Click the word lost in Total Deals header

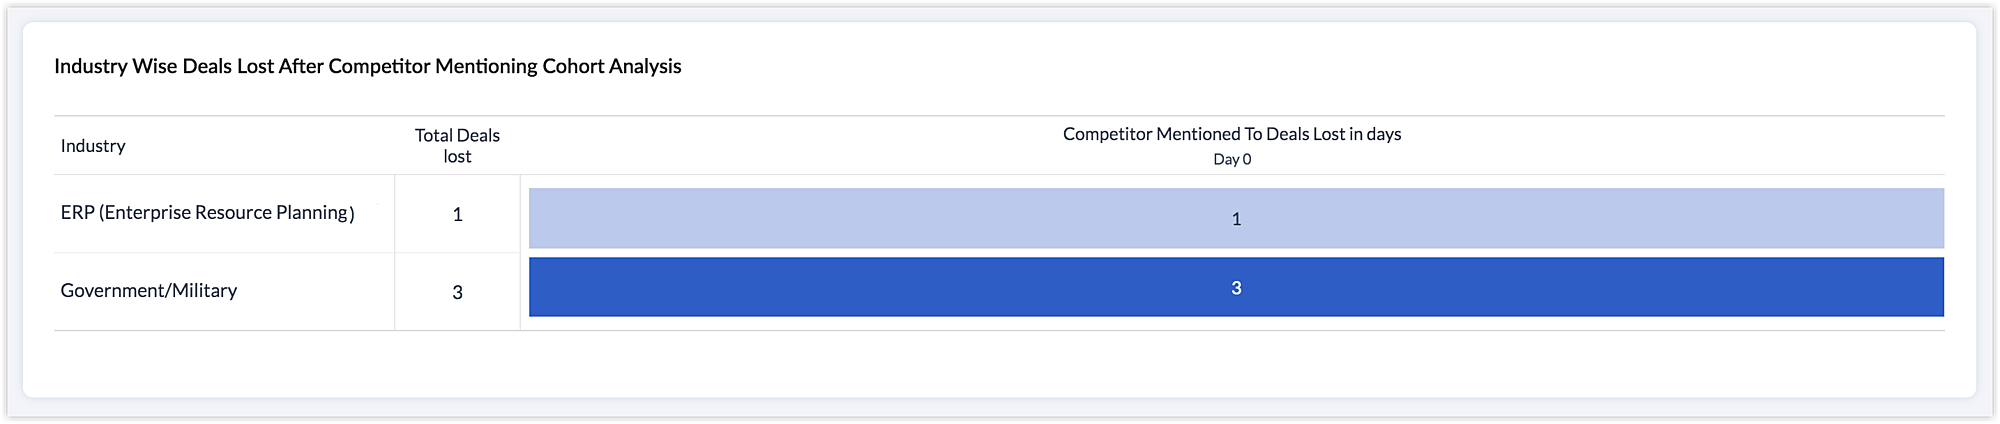tap(457, 157)
